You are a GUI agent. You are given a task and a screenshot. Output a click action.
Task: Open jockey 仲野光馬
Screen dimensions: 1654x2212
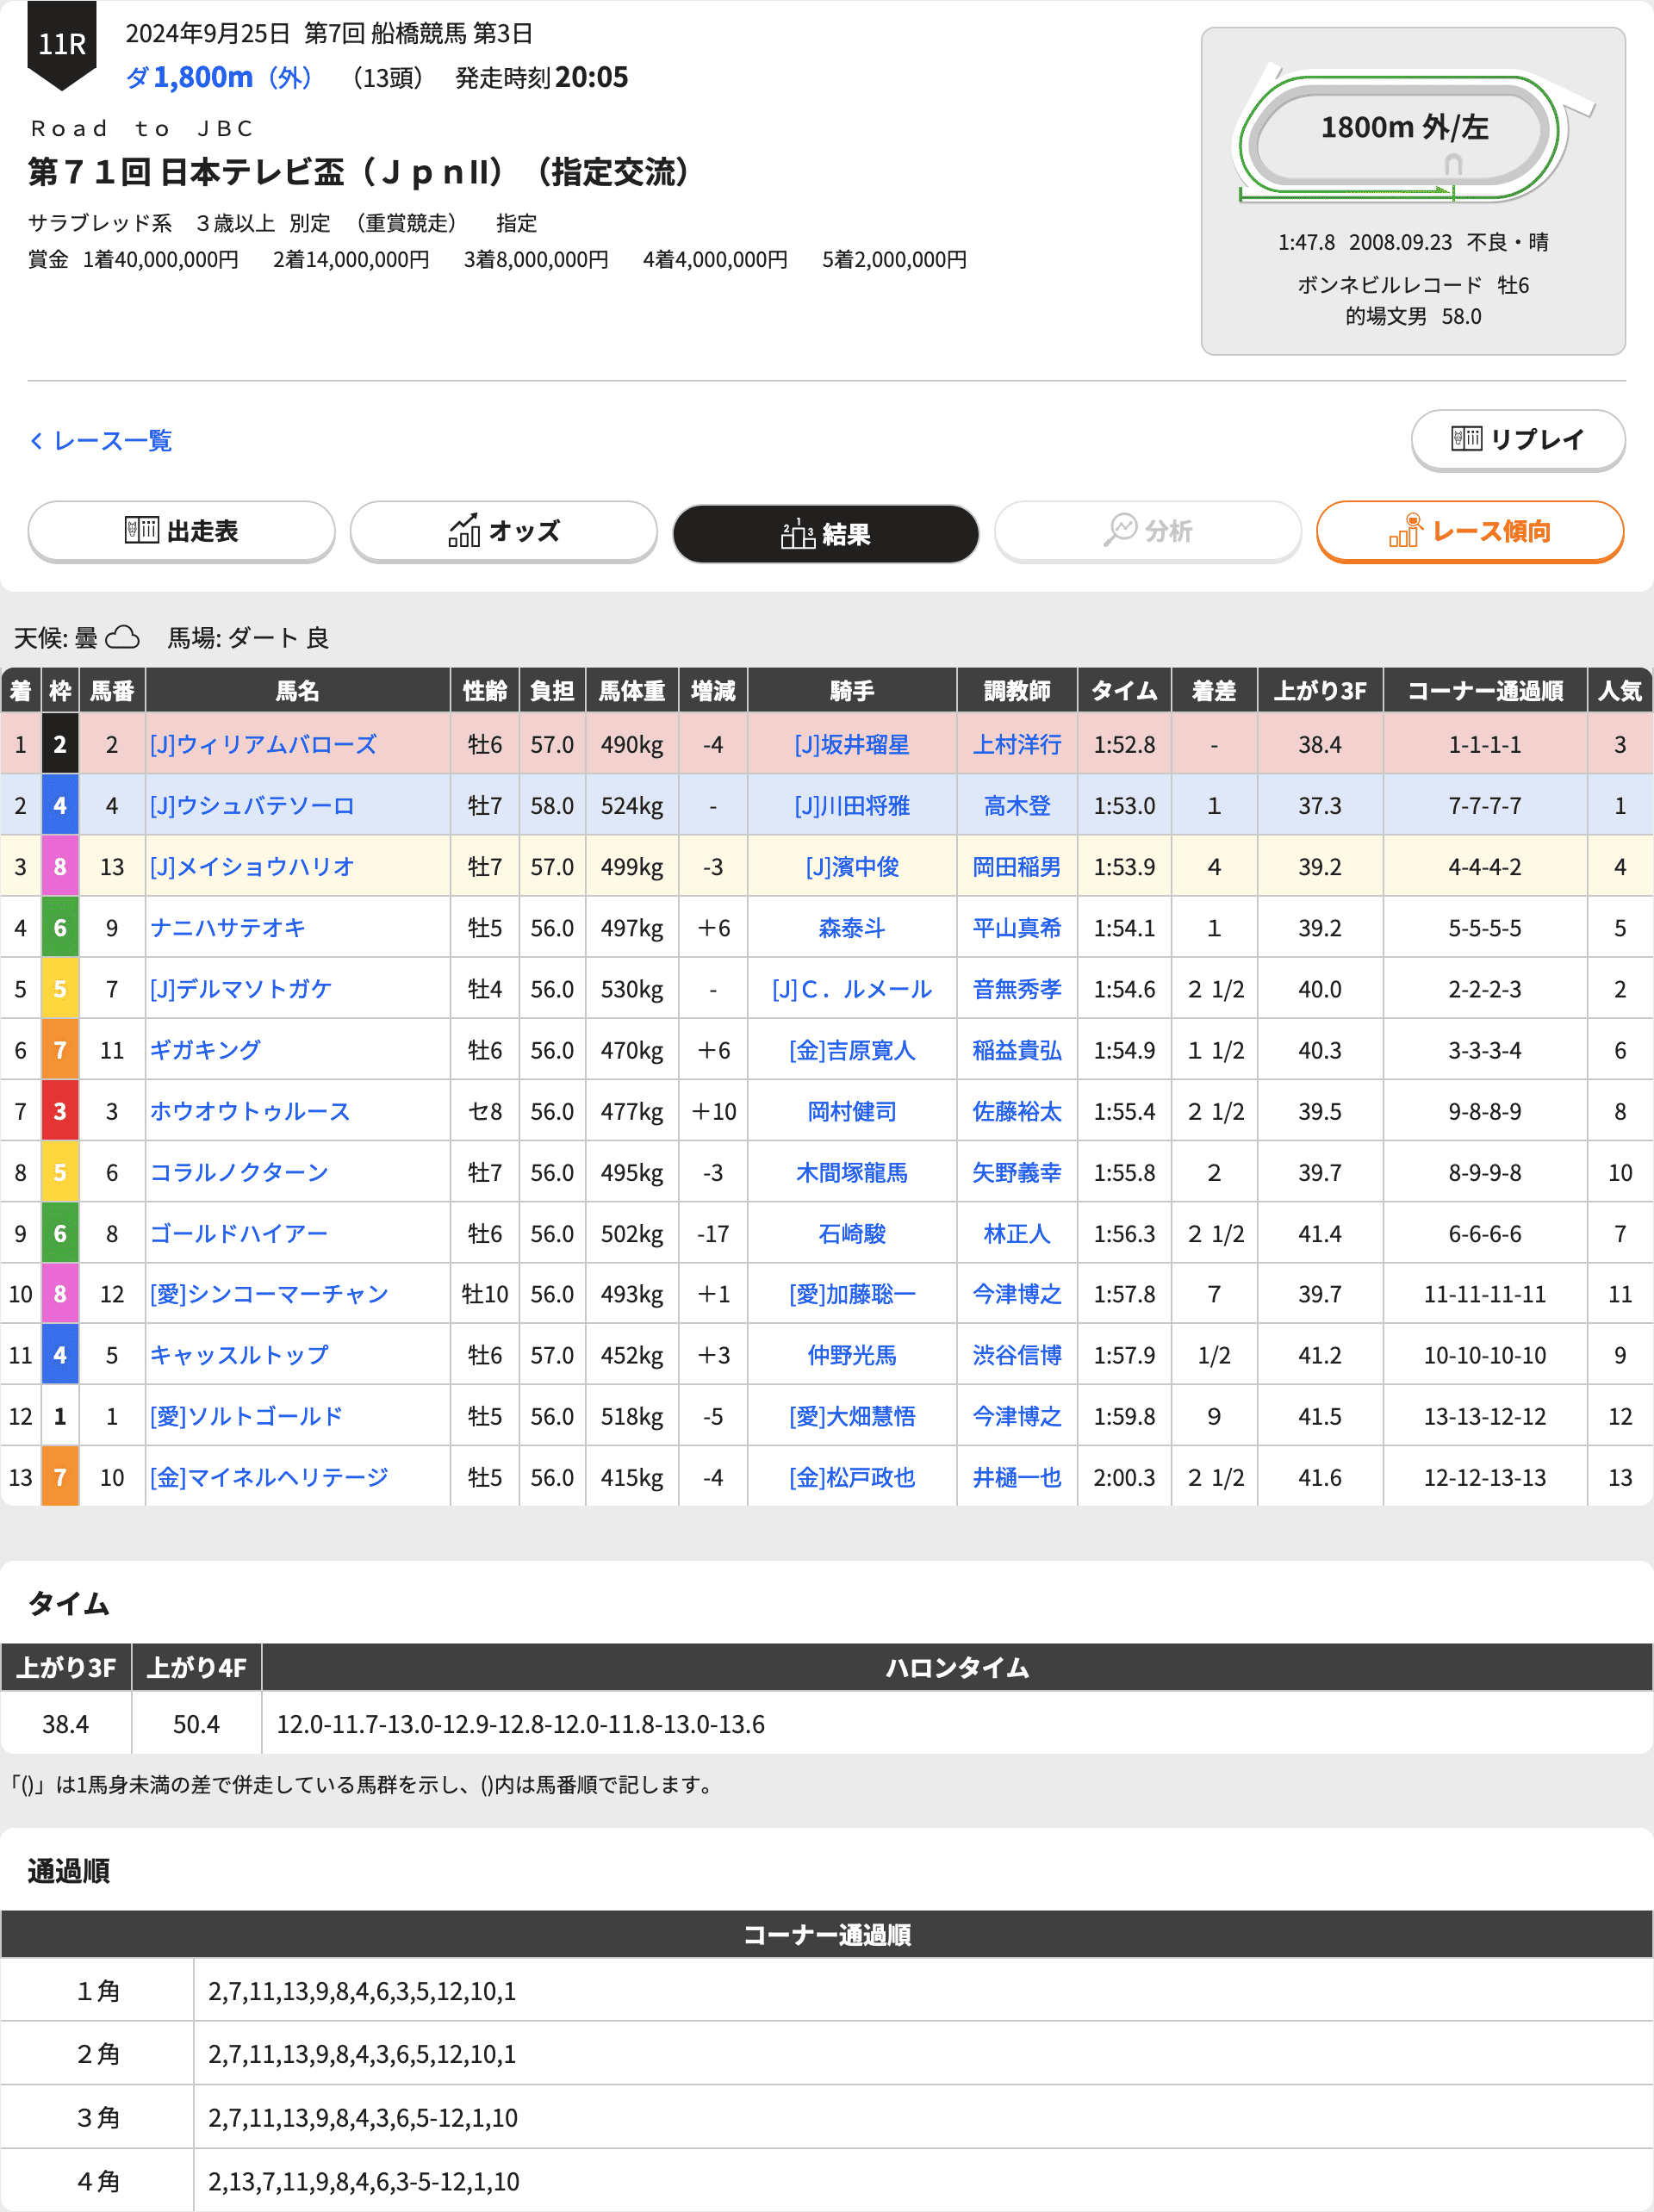[852, 1354]
